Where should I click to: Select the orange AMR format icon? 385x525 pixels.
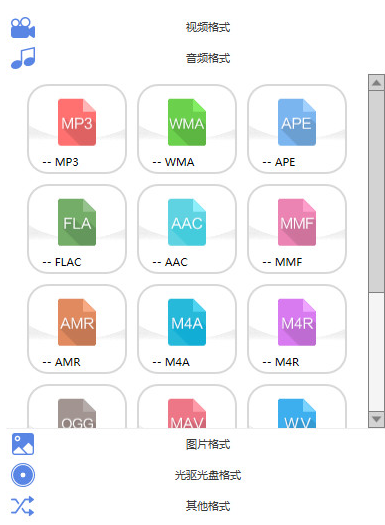pos(77,322)
